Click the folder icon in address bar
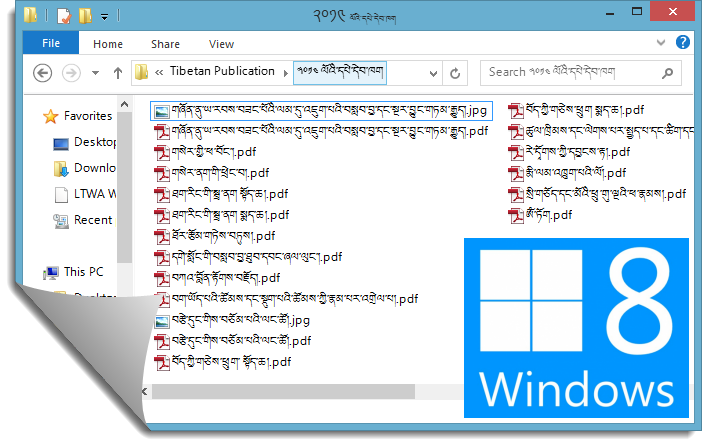 (141, 72)
